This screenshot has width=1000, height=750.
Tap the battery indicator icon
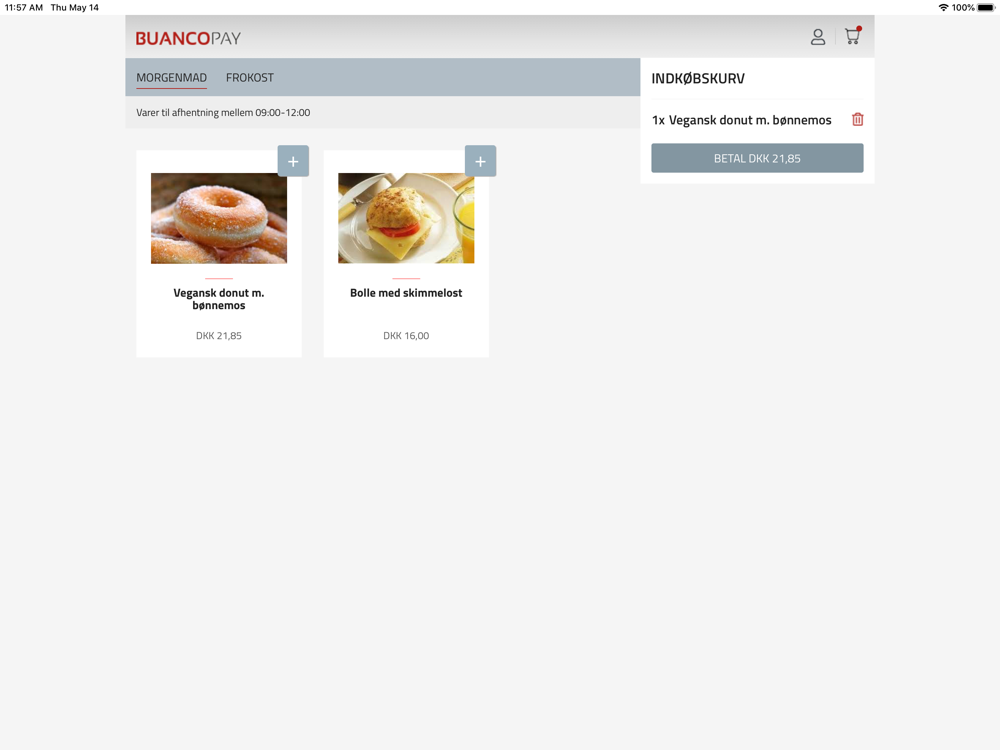(x=985, y=8)
